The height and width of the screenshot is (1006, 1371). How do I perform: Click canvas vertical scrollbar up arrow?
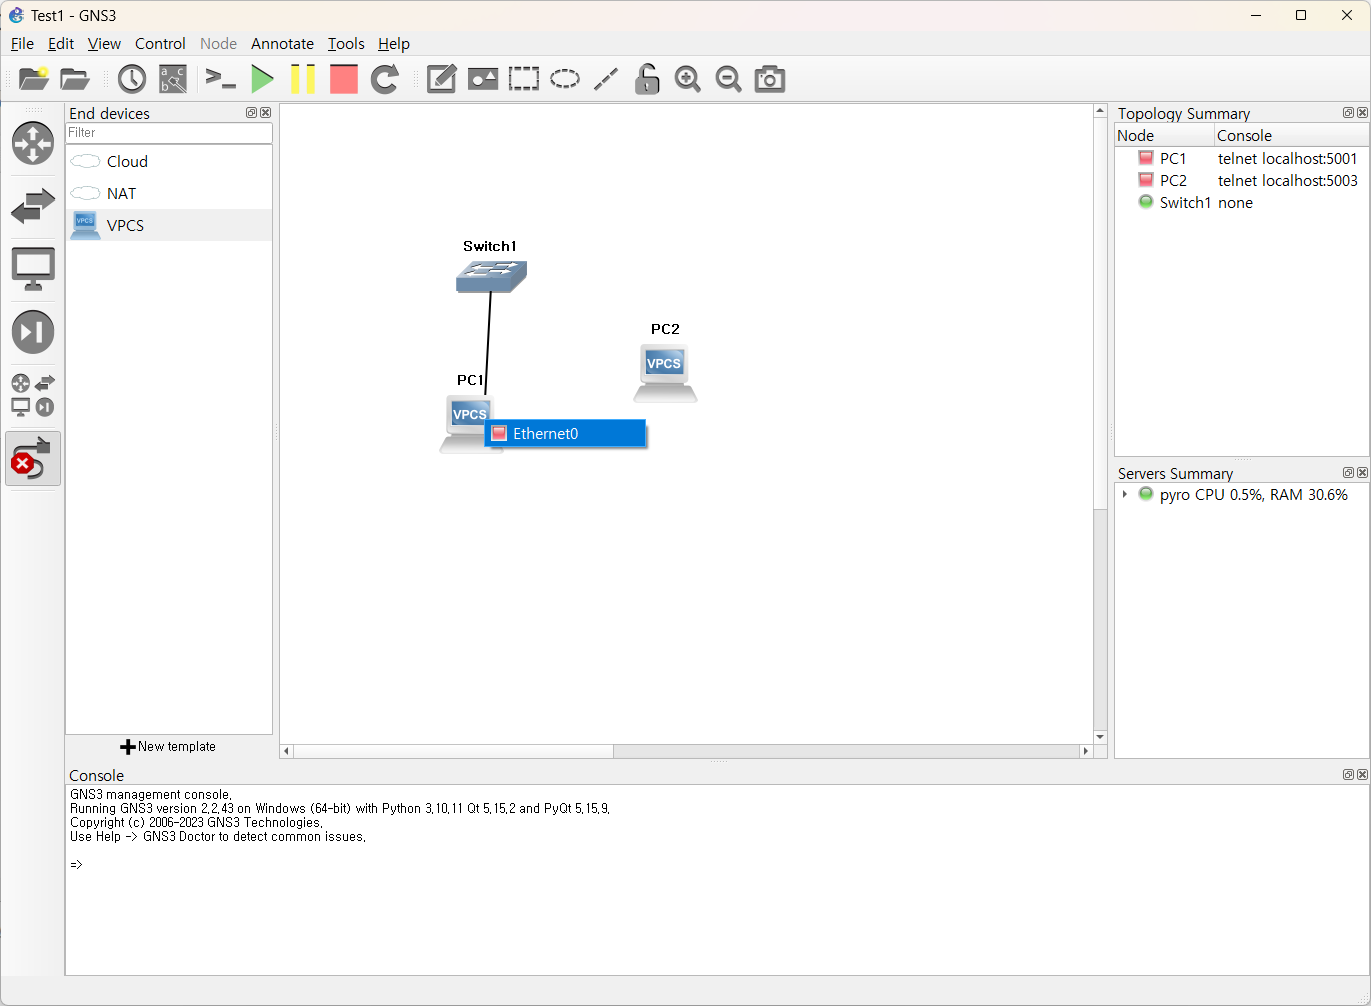click(1100, 111)
